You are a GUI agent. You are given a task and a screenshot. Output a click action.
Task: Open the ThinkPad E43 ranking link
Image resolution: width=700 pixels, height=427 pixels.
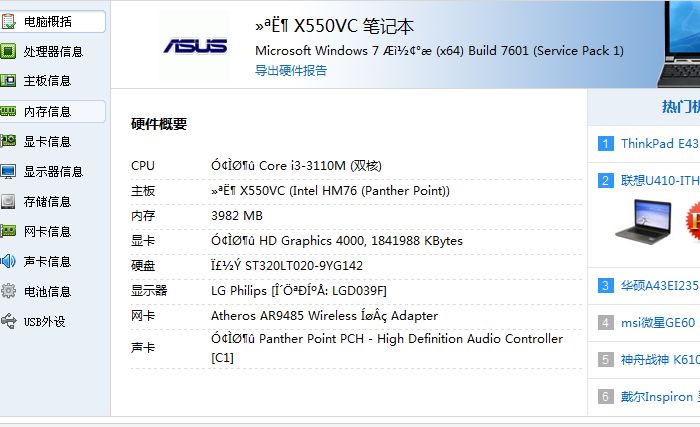pyautogui.click(x=658, y=143)
